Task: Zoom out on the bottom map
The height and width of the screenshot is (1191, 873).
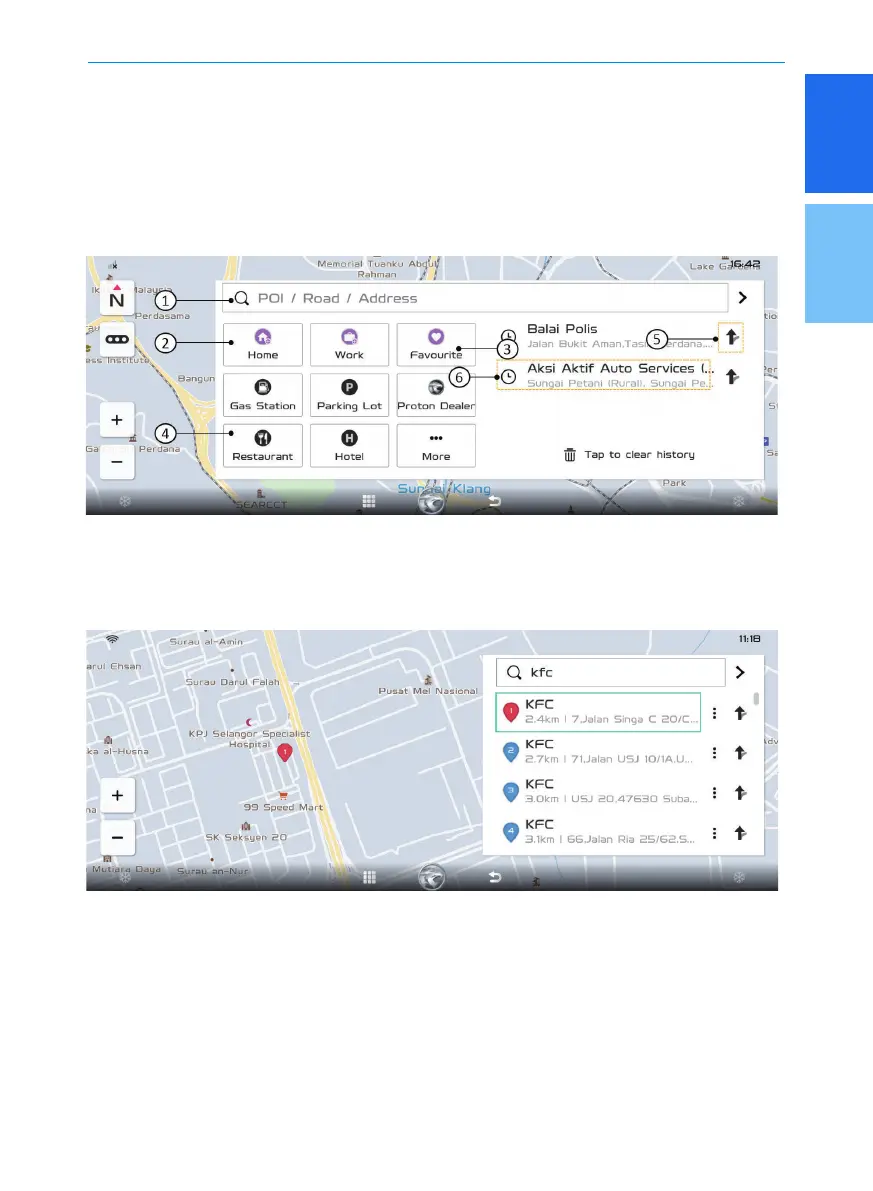Action: coord(117,837)
